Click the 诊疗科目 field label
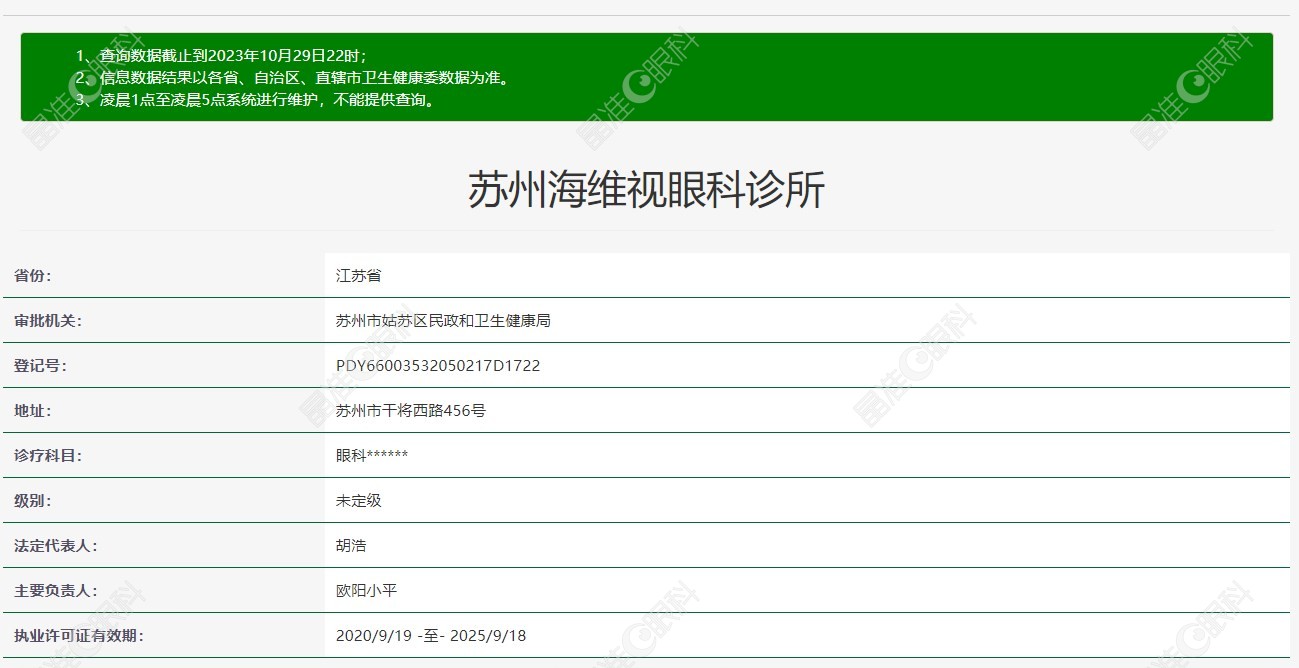This screenshot has height=668, width=1299. 47,455
